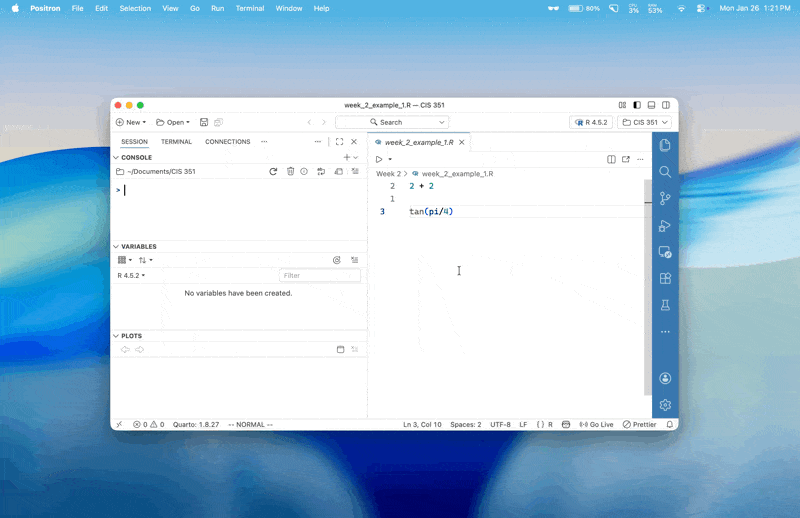Save the file with the disk icon

(x=204, y=122)
